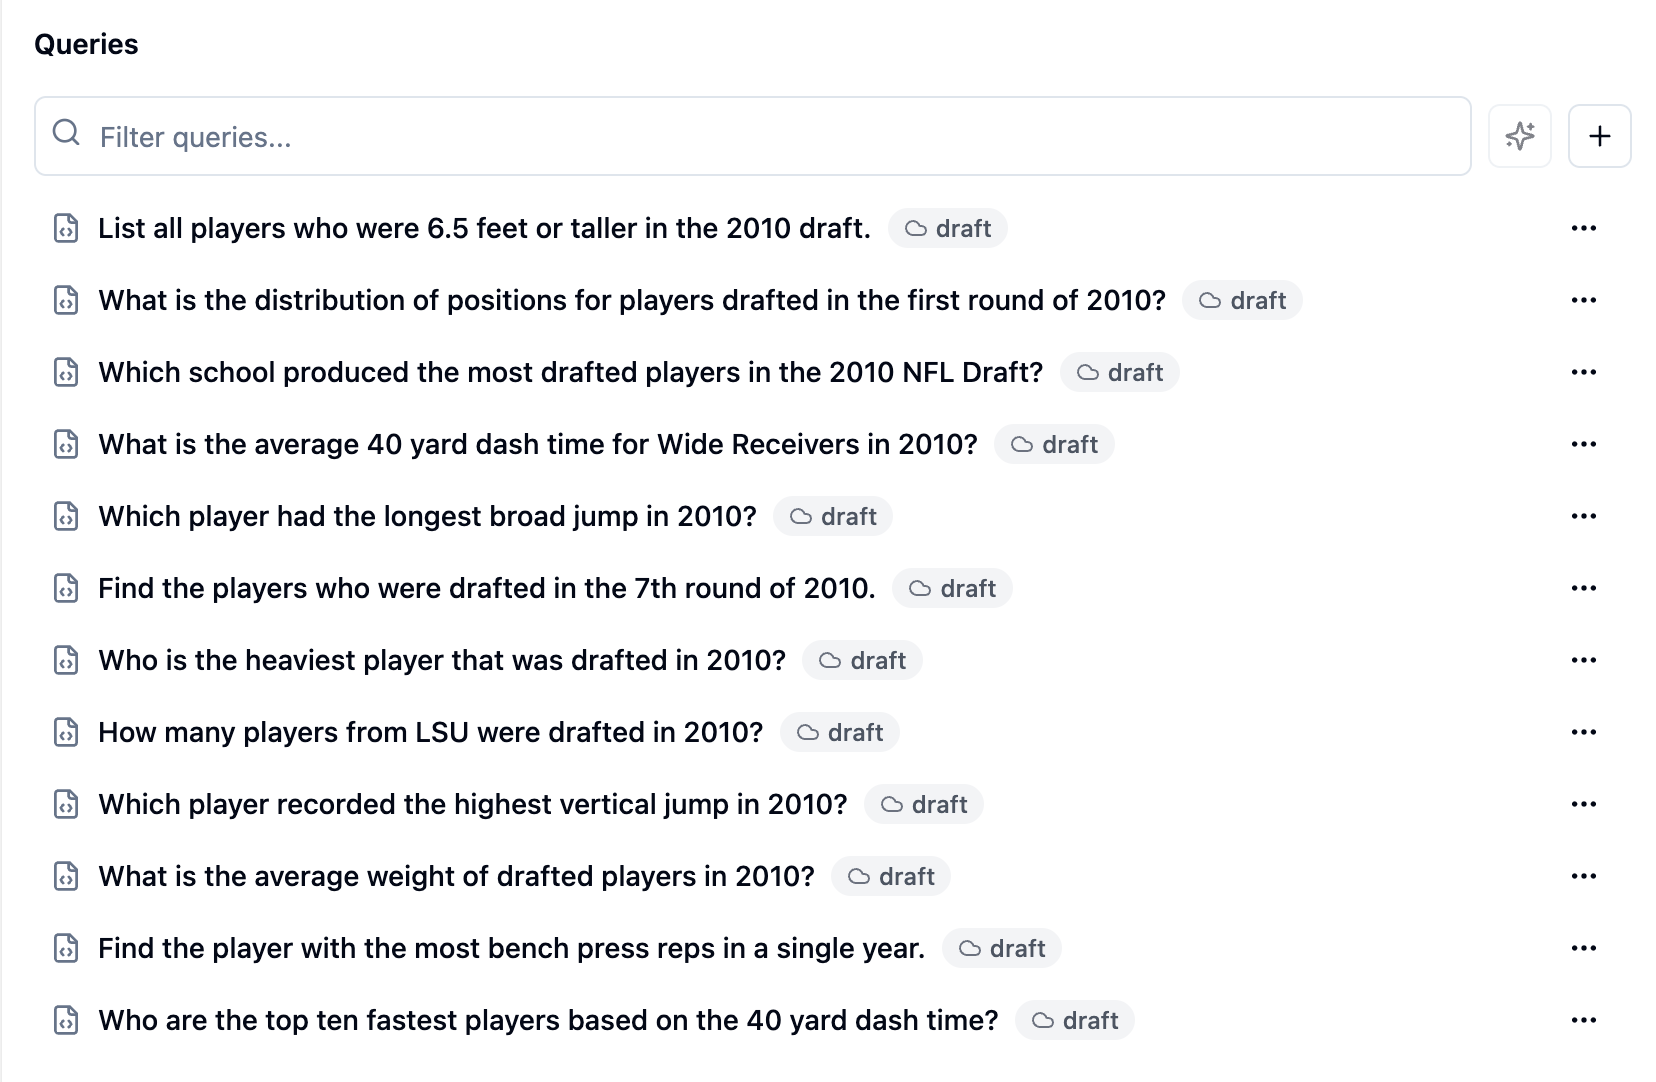
Task: Select the top ten fastest players query
Action: pos(548,1020)
